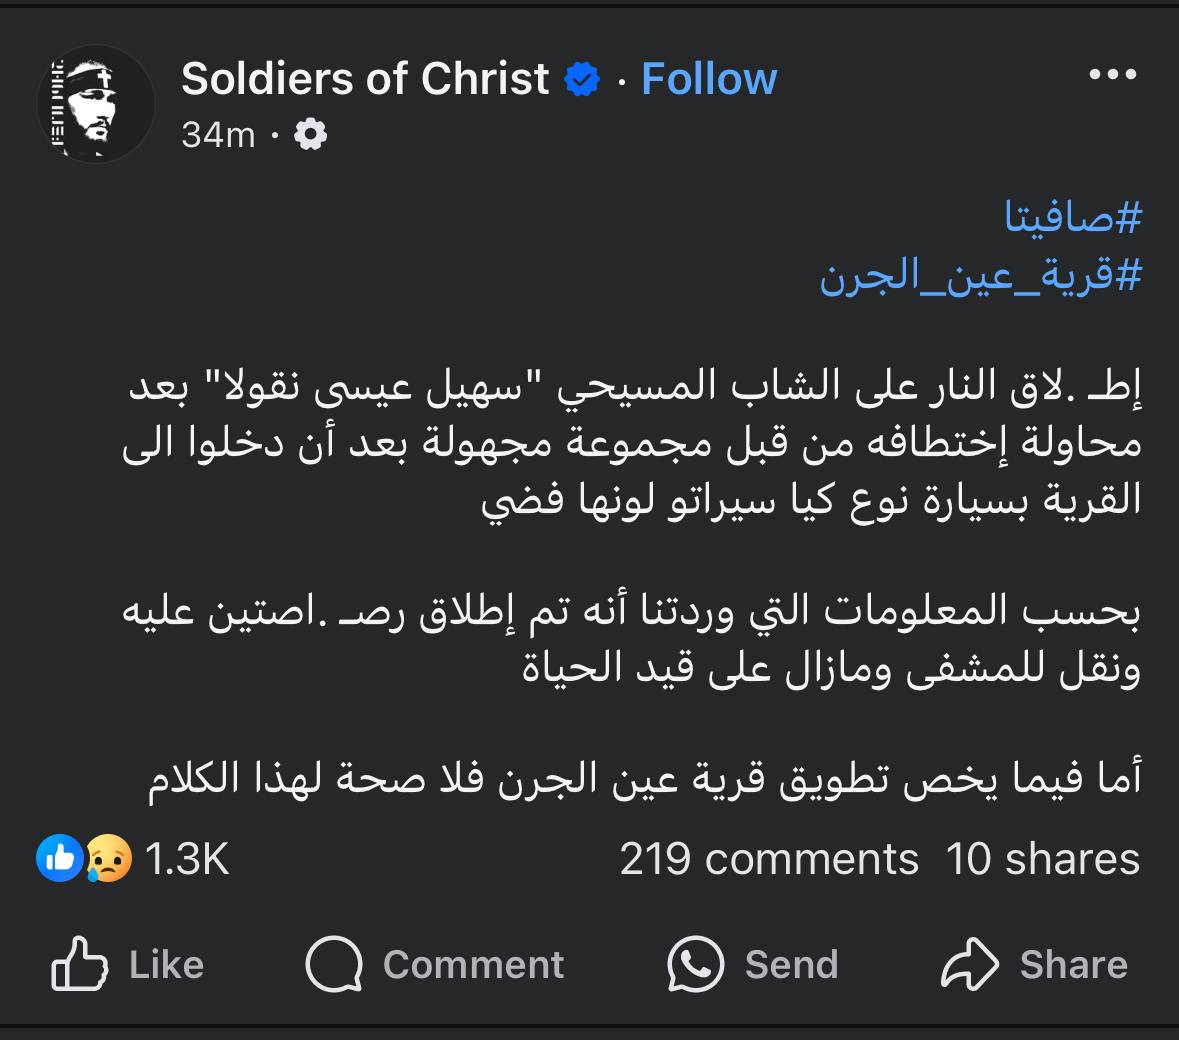Open the #قرية_عين_الجرن hashtag
Viewport: 1179px width, 1040px height.
click(980, 276)
